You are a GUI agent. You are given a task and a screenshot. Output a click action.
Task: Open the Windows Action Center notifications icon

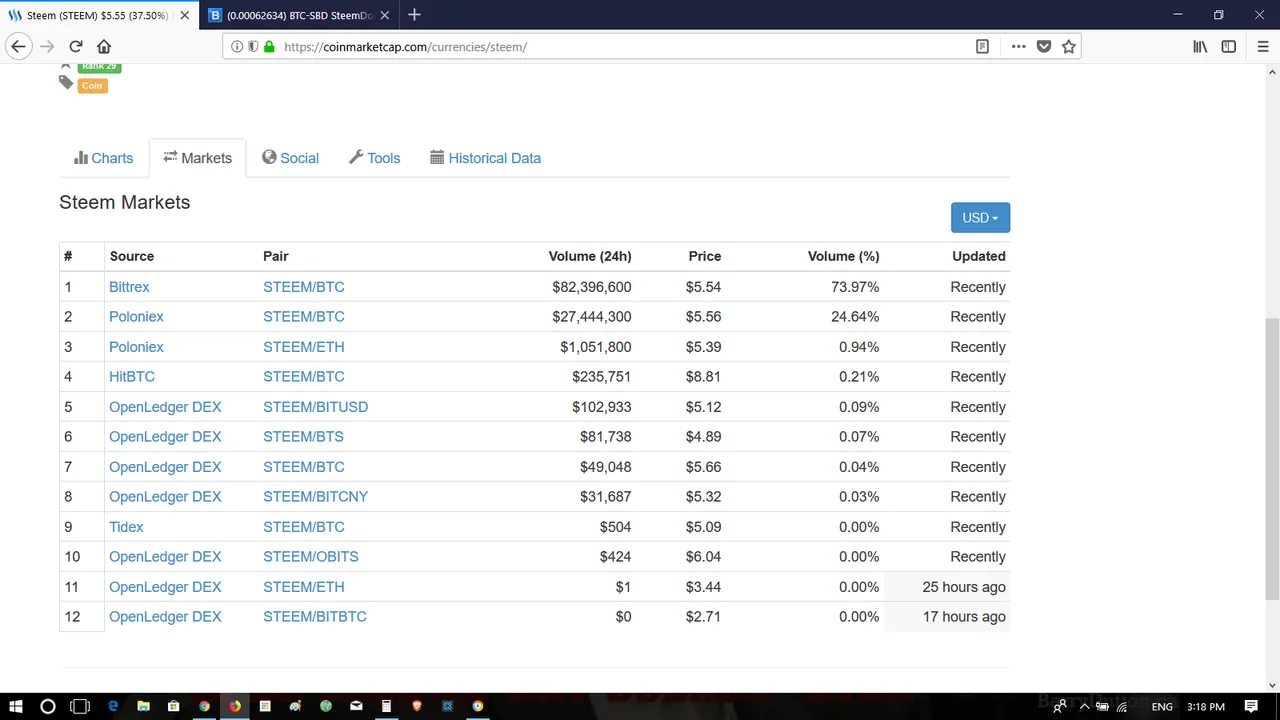tap(1251, 706)
